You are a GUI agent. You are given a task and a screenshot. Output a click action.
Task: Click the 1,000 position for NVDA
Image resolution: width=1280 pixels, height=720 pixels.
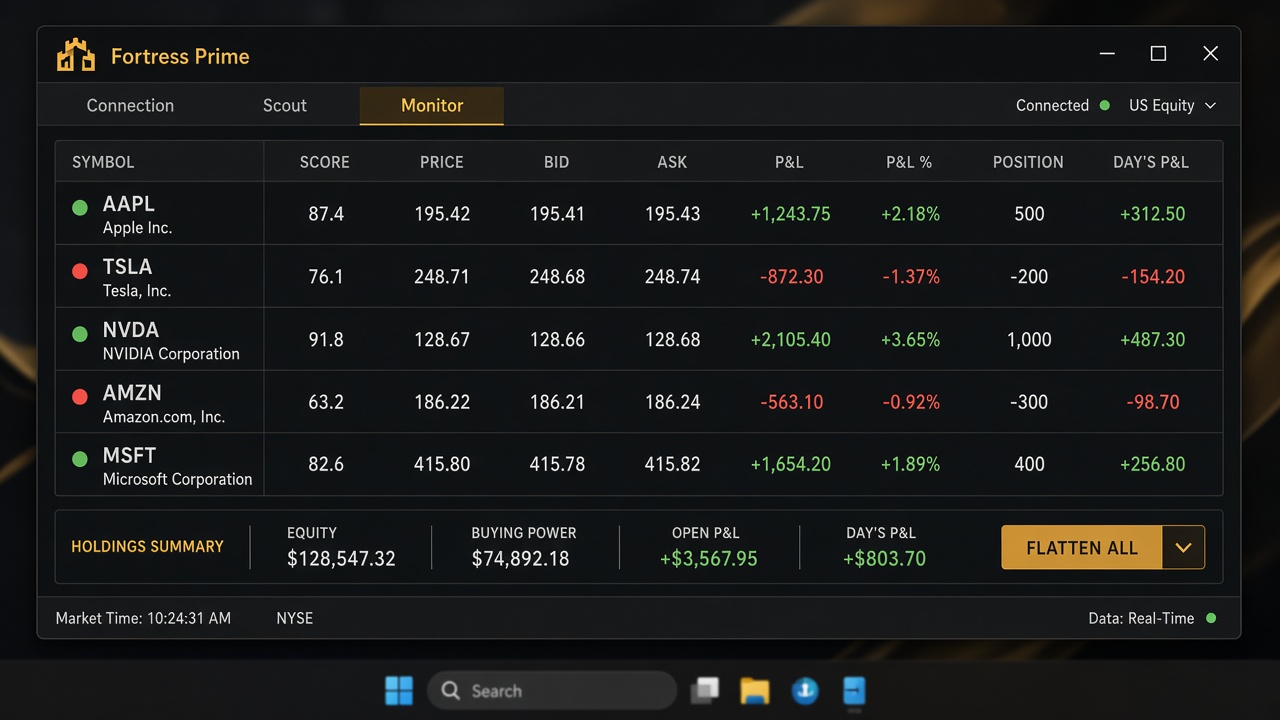pos(1029,340)
